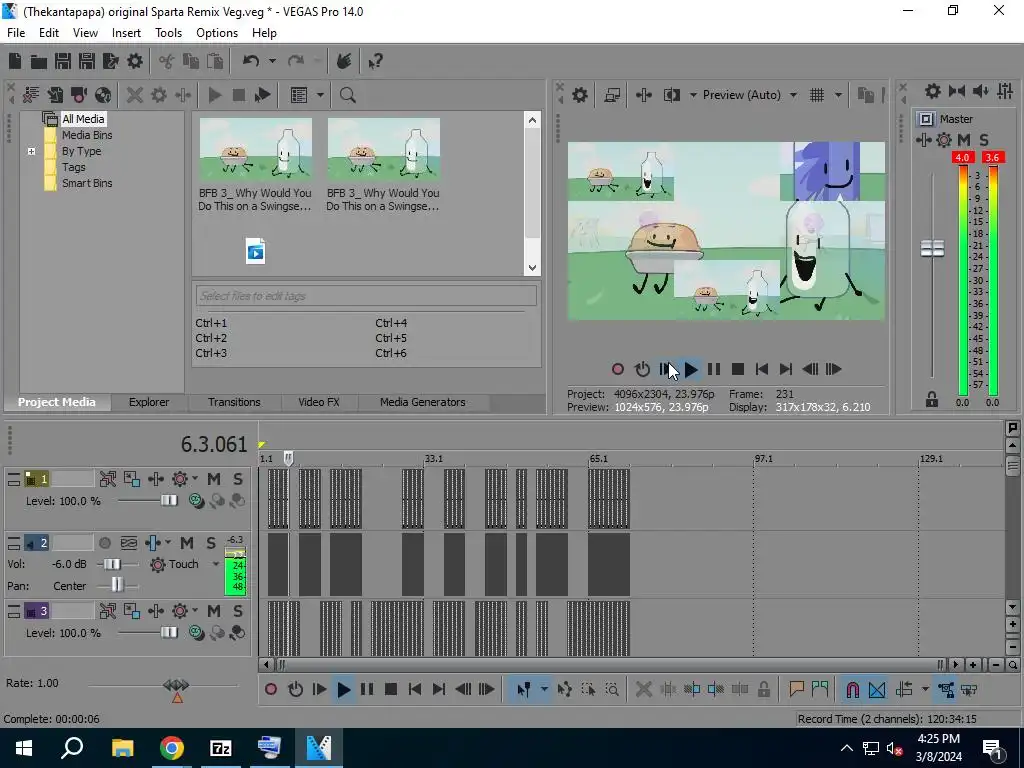Stop playback in the preview transport
The width and height of the screenshot is (1024, 768).
738,370
